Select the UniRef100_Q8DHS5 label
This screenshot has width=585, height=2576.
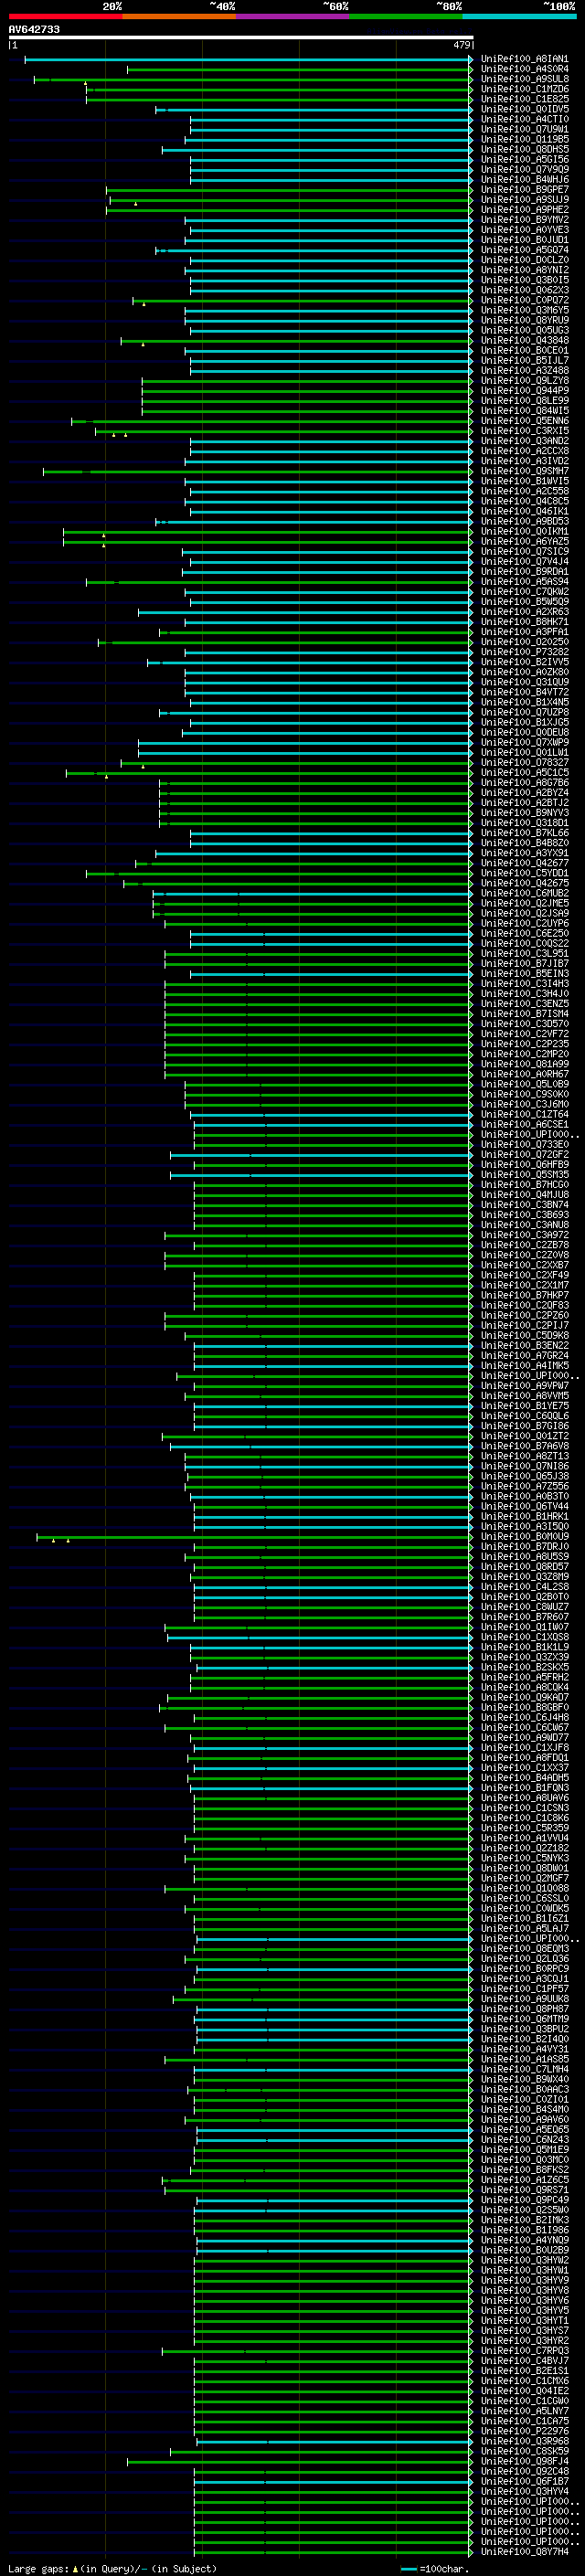pyautogui.click(x=524, y=149)
